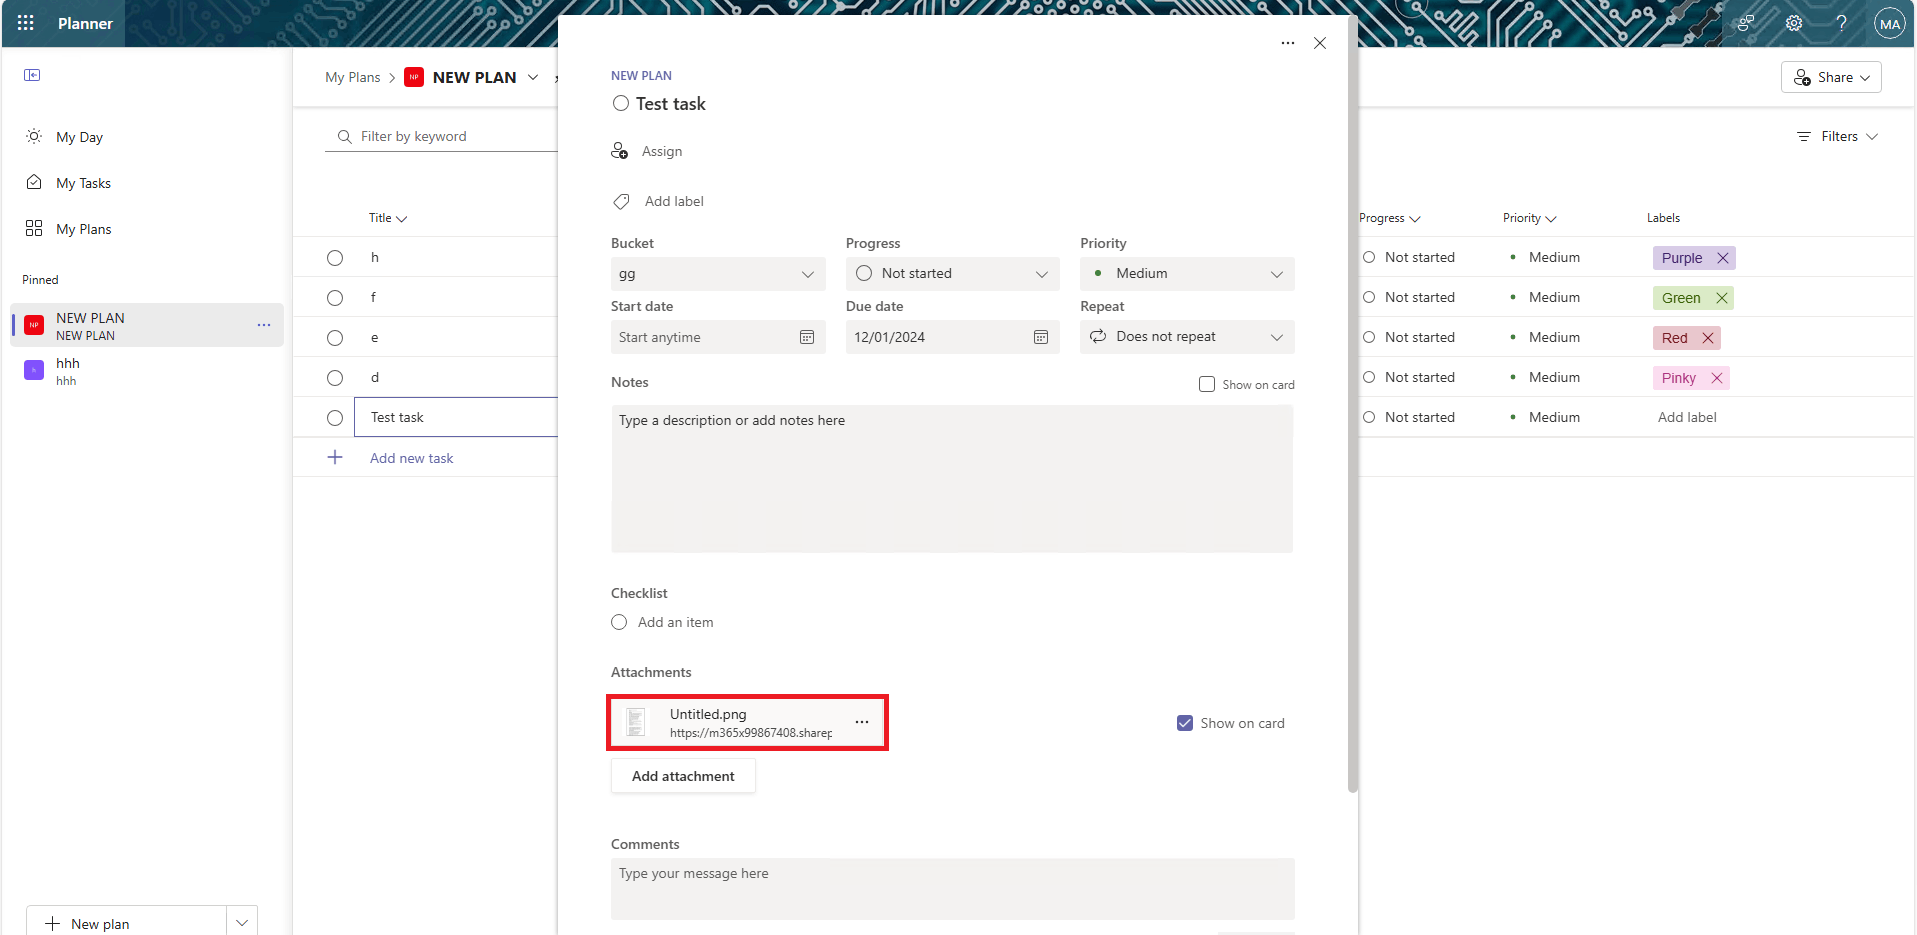This screenshot has height=935, width=1917.
Task: Click the Assign icon on Test task
Action: (619, 151)
